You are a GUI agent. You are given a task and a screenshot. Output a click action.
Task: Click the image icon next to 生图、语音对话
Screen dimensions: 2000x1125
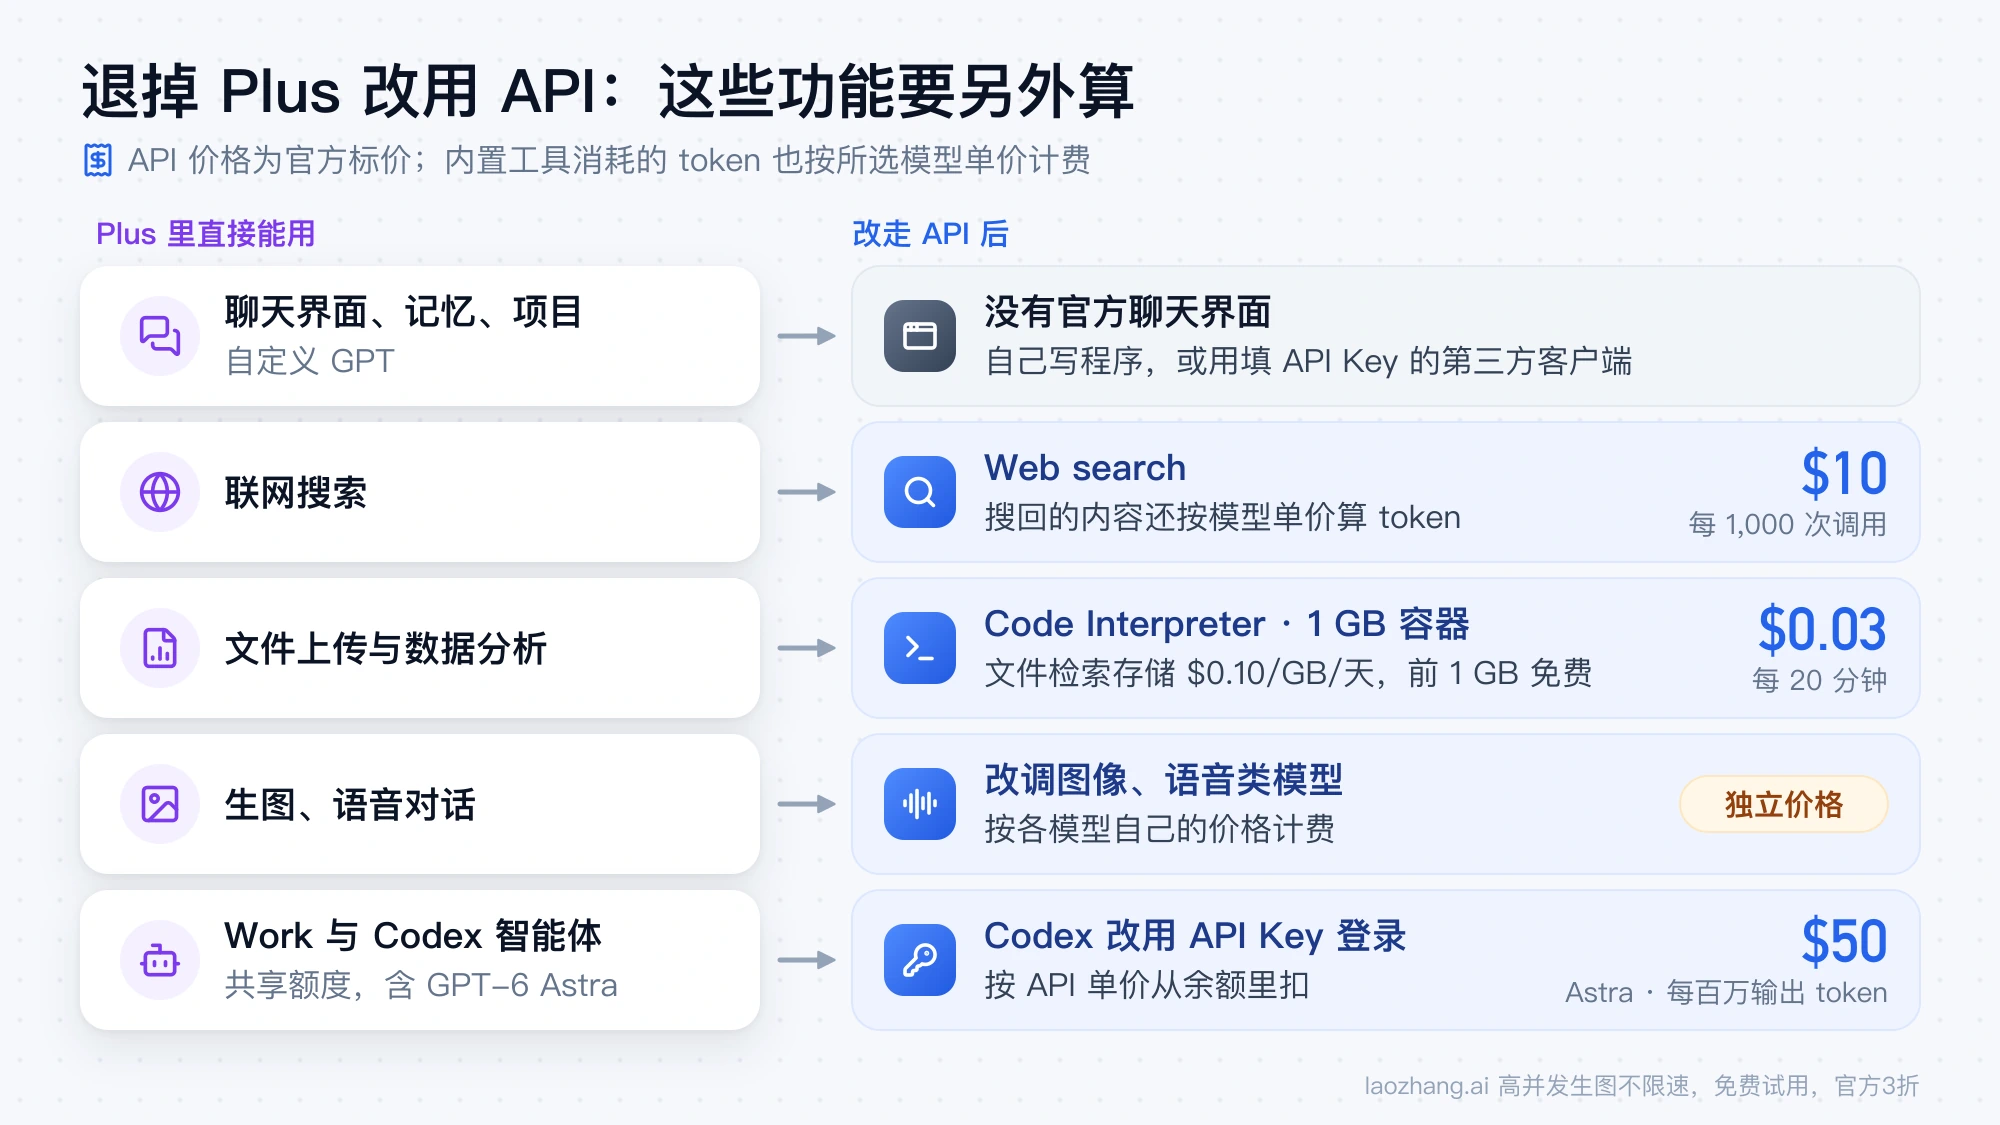pyautogui.click(x=160, y=804)
